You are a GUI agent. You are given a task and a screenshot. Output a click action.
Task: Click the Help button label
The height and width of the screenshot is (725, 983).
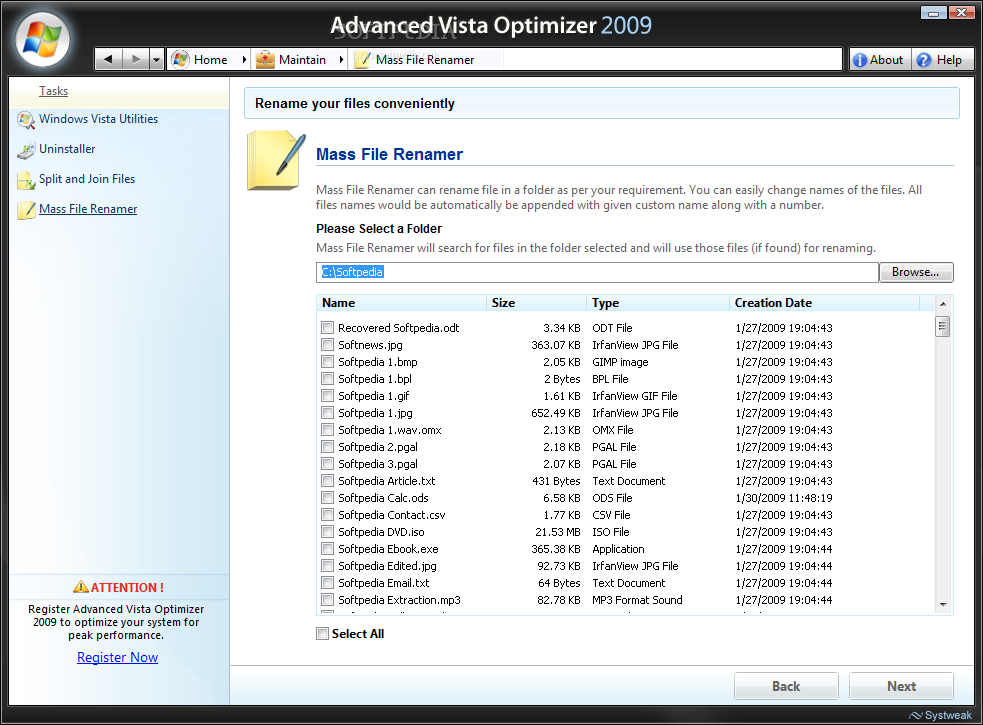click(x=949, y=60)
